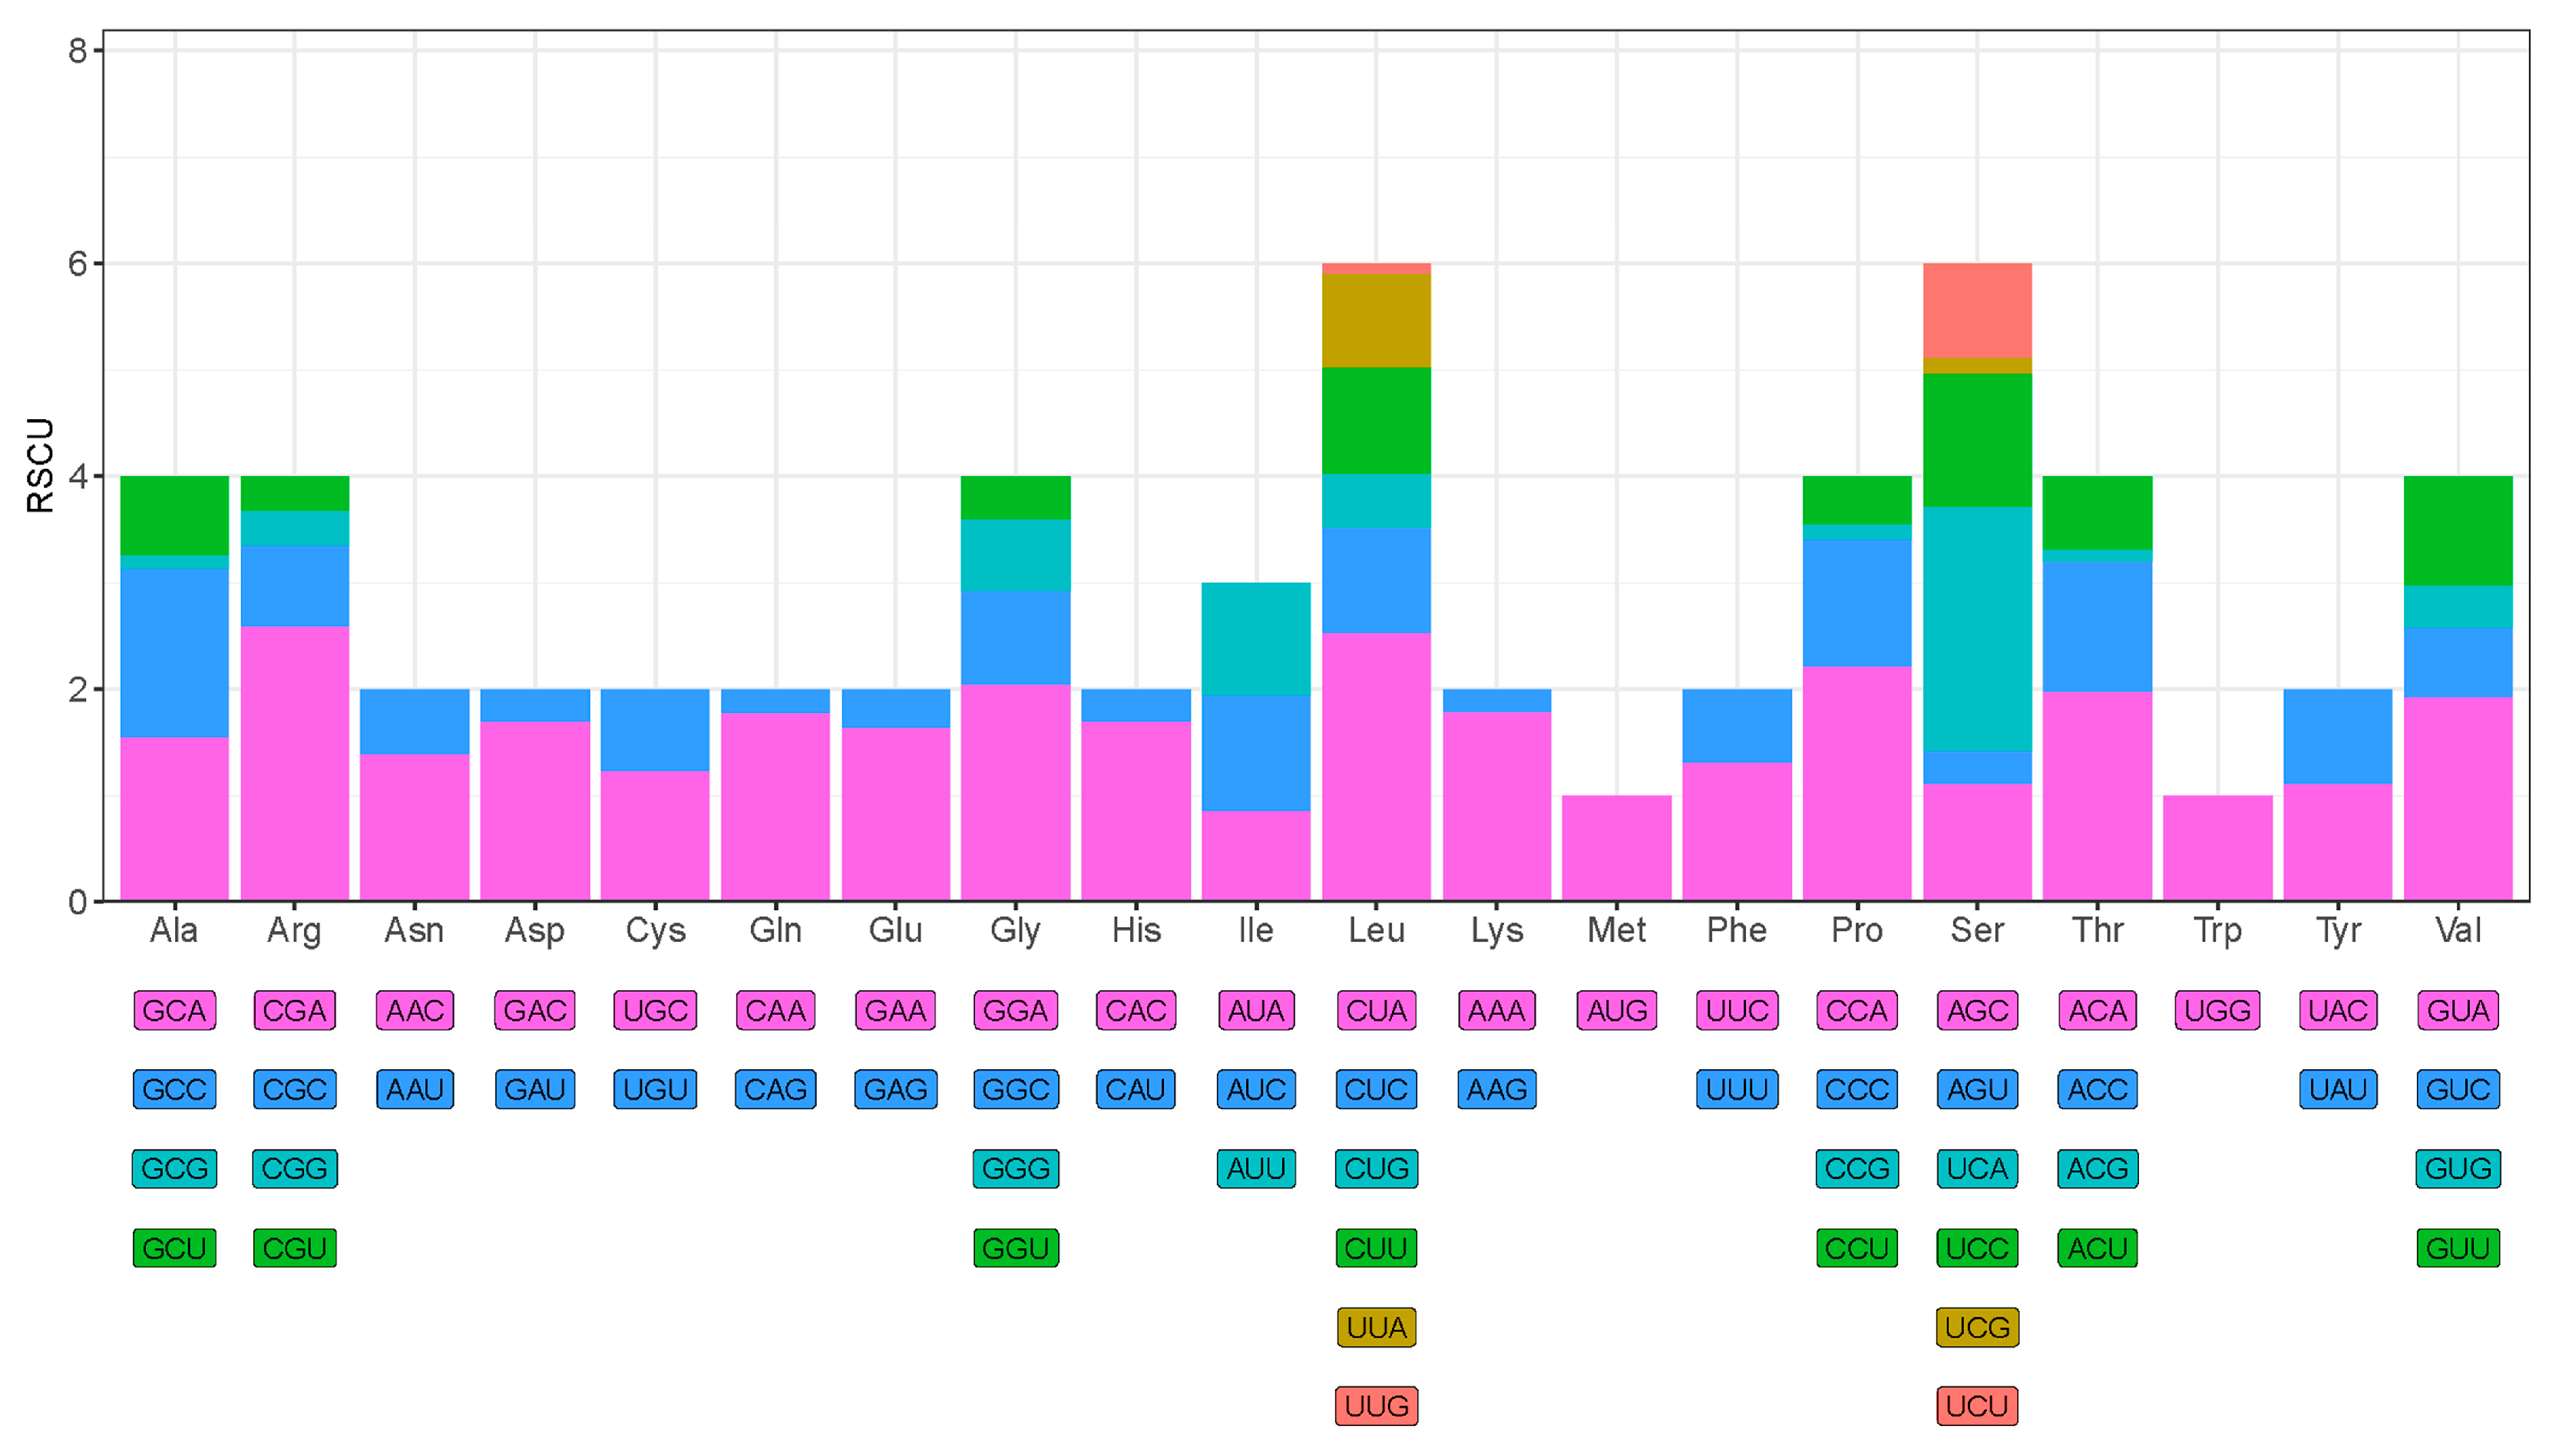Viewport: 2559px width, 1456px height.
Task: Click the RSCU y-axis title
Action: 40,465
